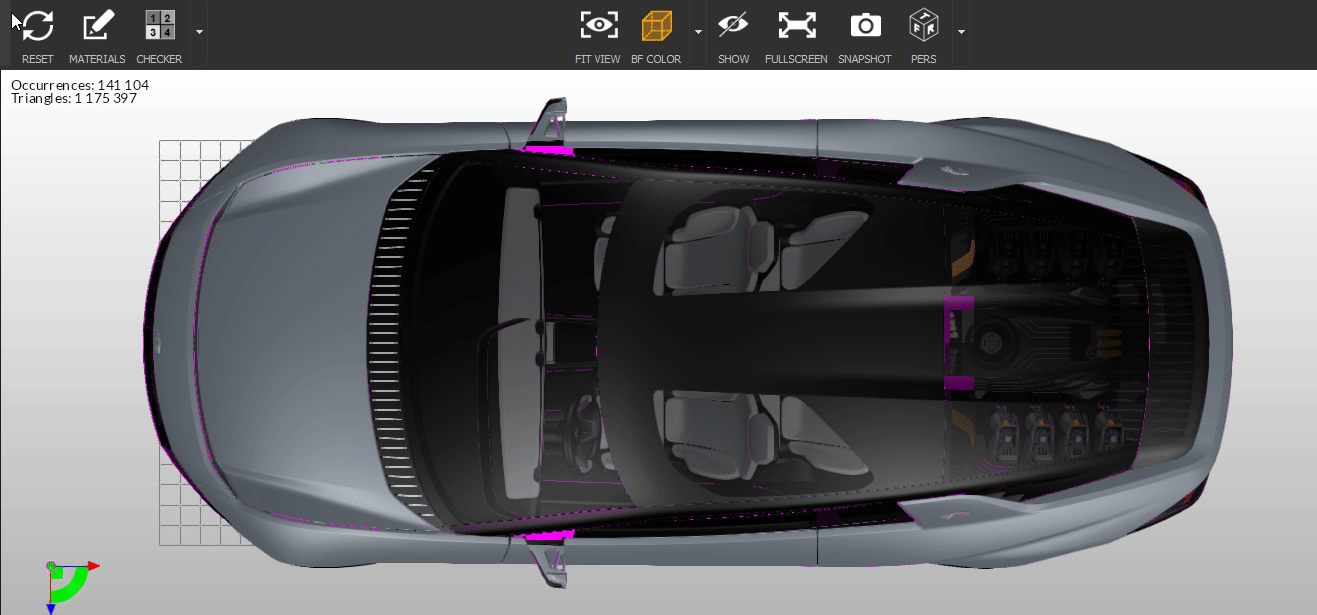Expand the dropdown arrow beside Checker
The image size is (1317, 615).
click(x=199, y=32)
